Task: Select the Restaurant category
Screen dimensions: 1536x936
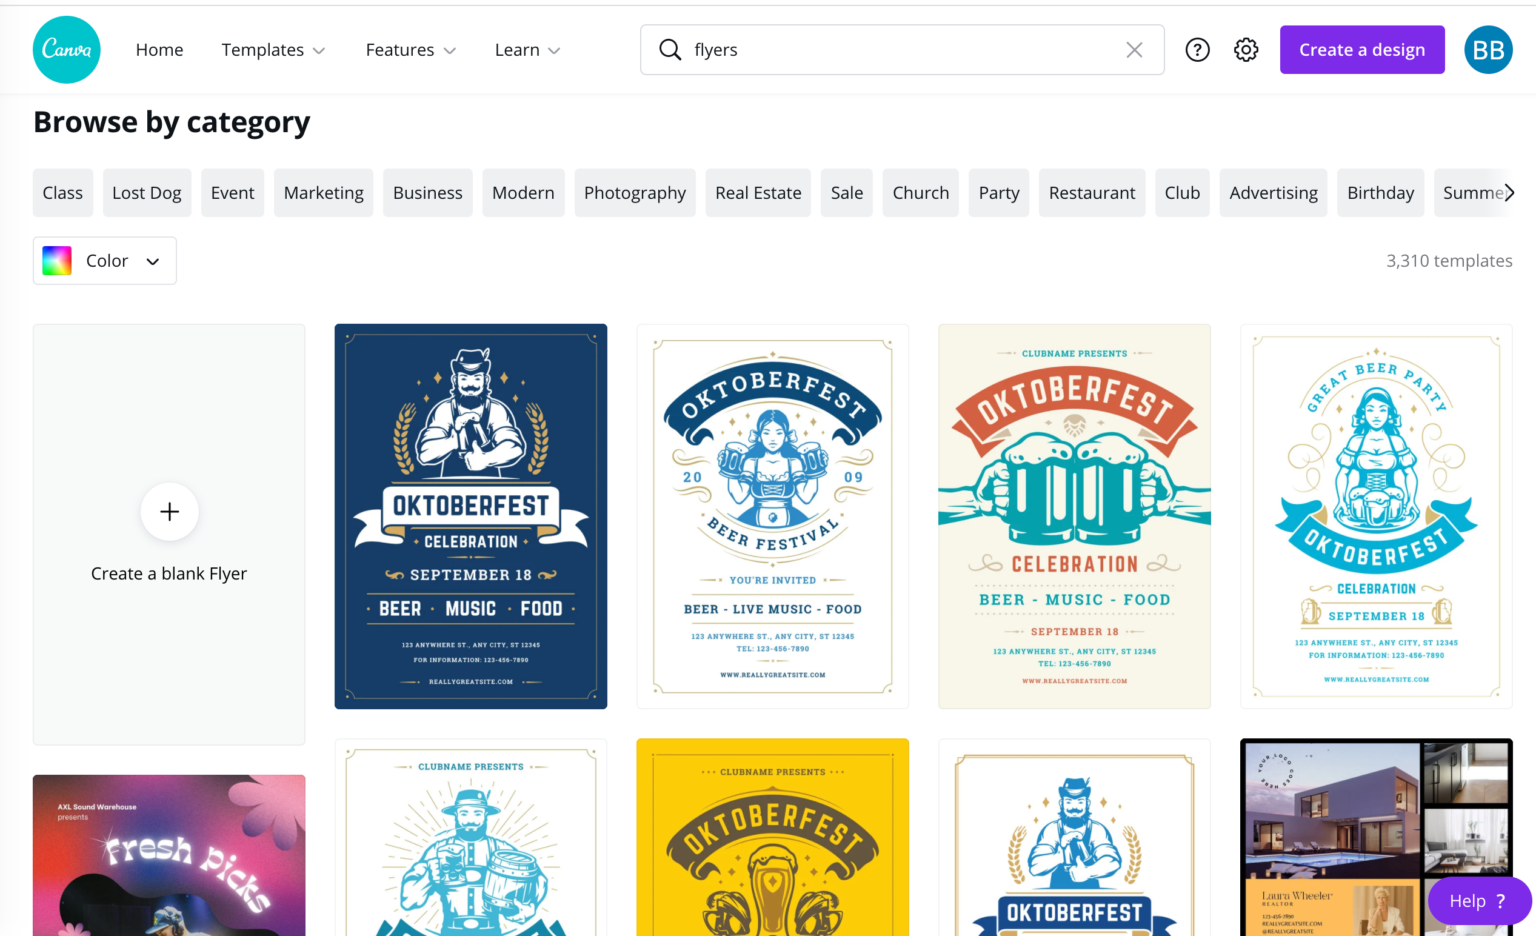Action: pos(1092,193)
